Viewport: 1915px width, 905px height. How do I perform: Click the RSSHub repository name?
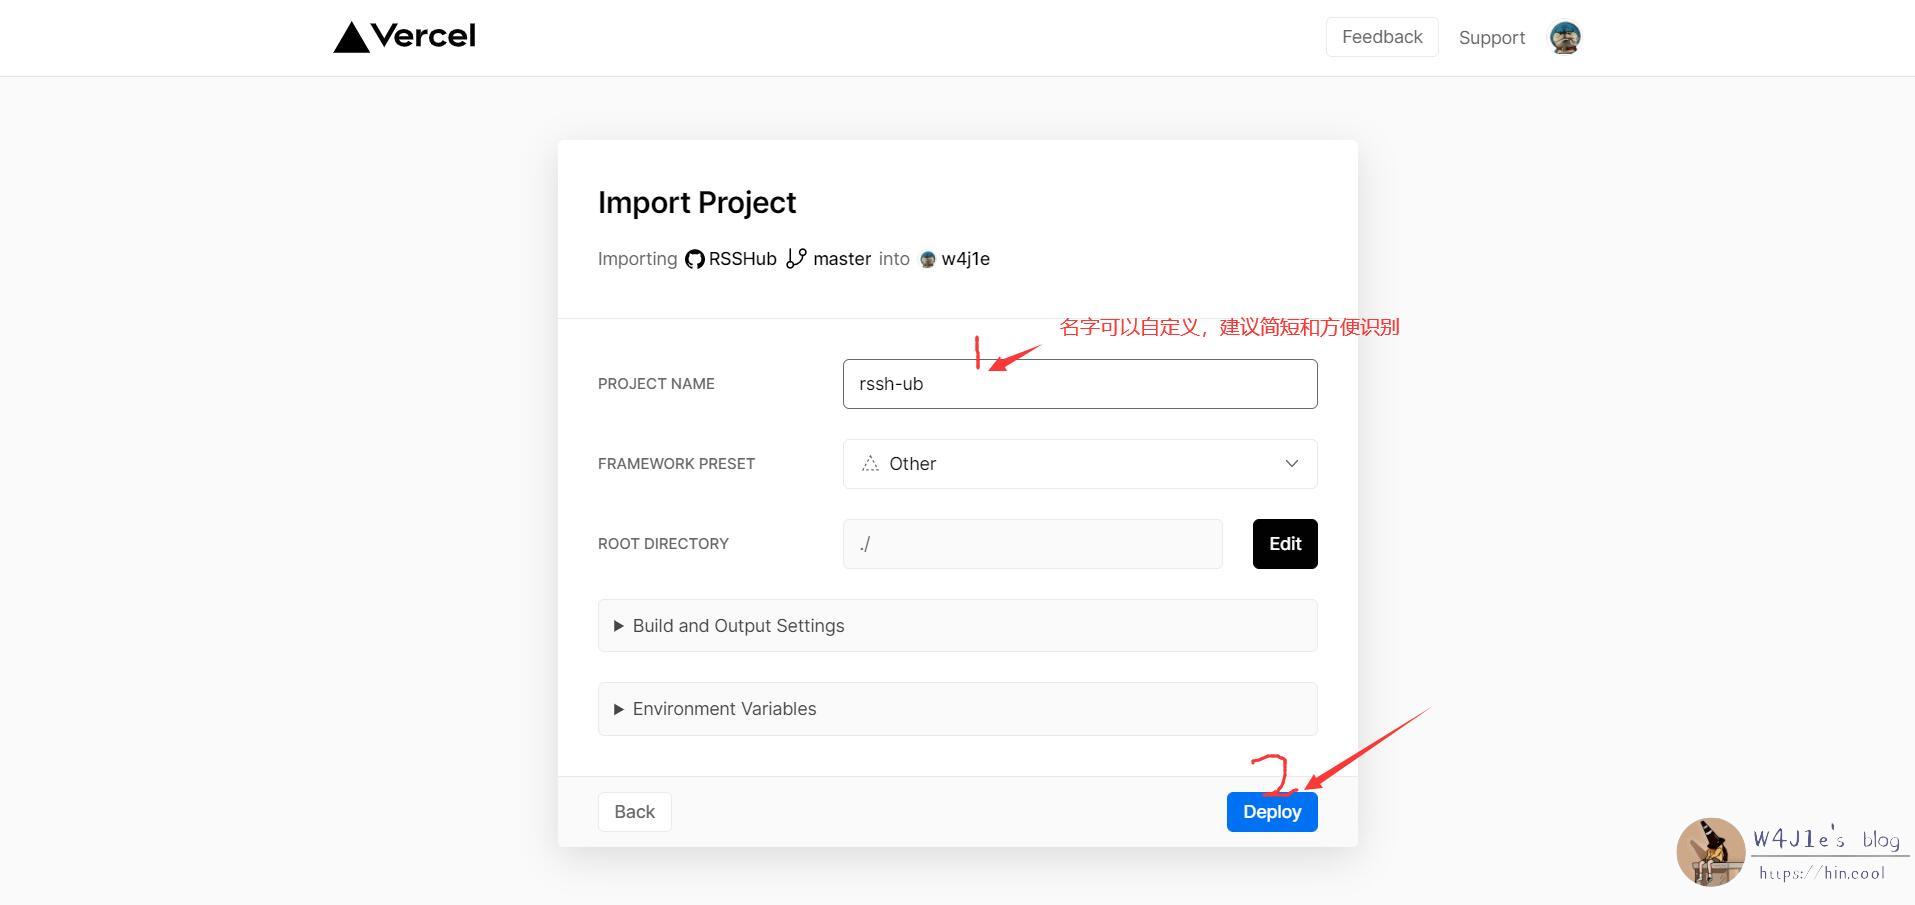pyautogui.click(x=742, y=259)
